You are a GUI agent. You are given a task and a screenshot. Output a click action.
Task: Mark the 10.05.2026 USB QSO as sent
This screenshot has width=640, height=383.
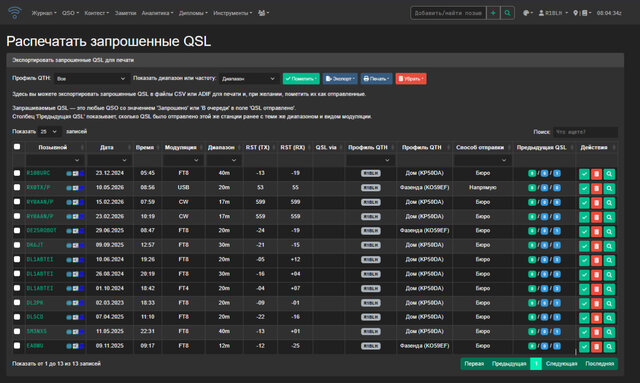[584, 188]
